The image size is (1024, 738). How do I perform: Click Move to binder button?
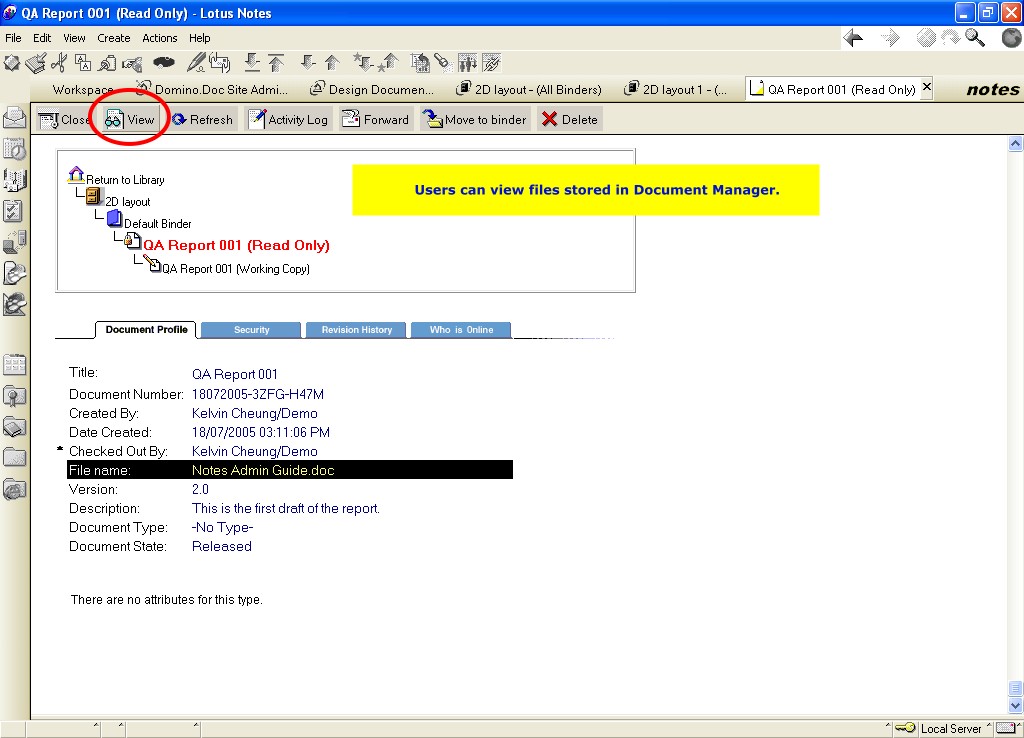pos(474,120)
